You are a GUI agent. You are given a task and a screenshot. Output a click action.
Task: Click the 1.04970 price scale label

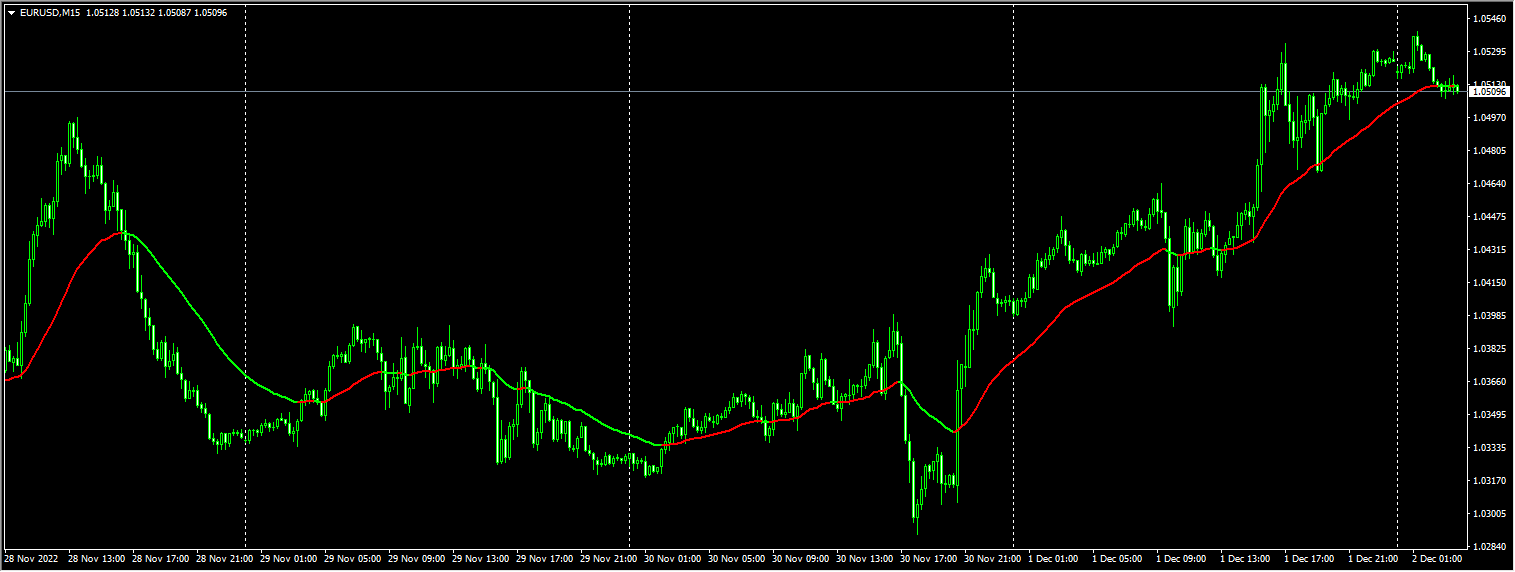[x=1491, y=118]
